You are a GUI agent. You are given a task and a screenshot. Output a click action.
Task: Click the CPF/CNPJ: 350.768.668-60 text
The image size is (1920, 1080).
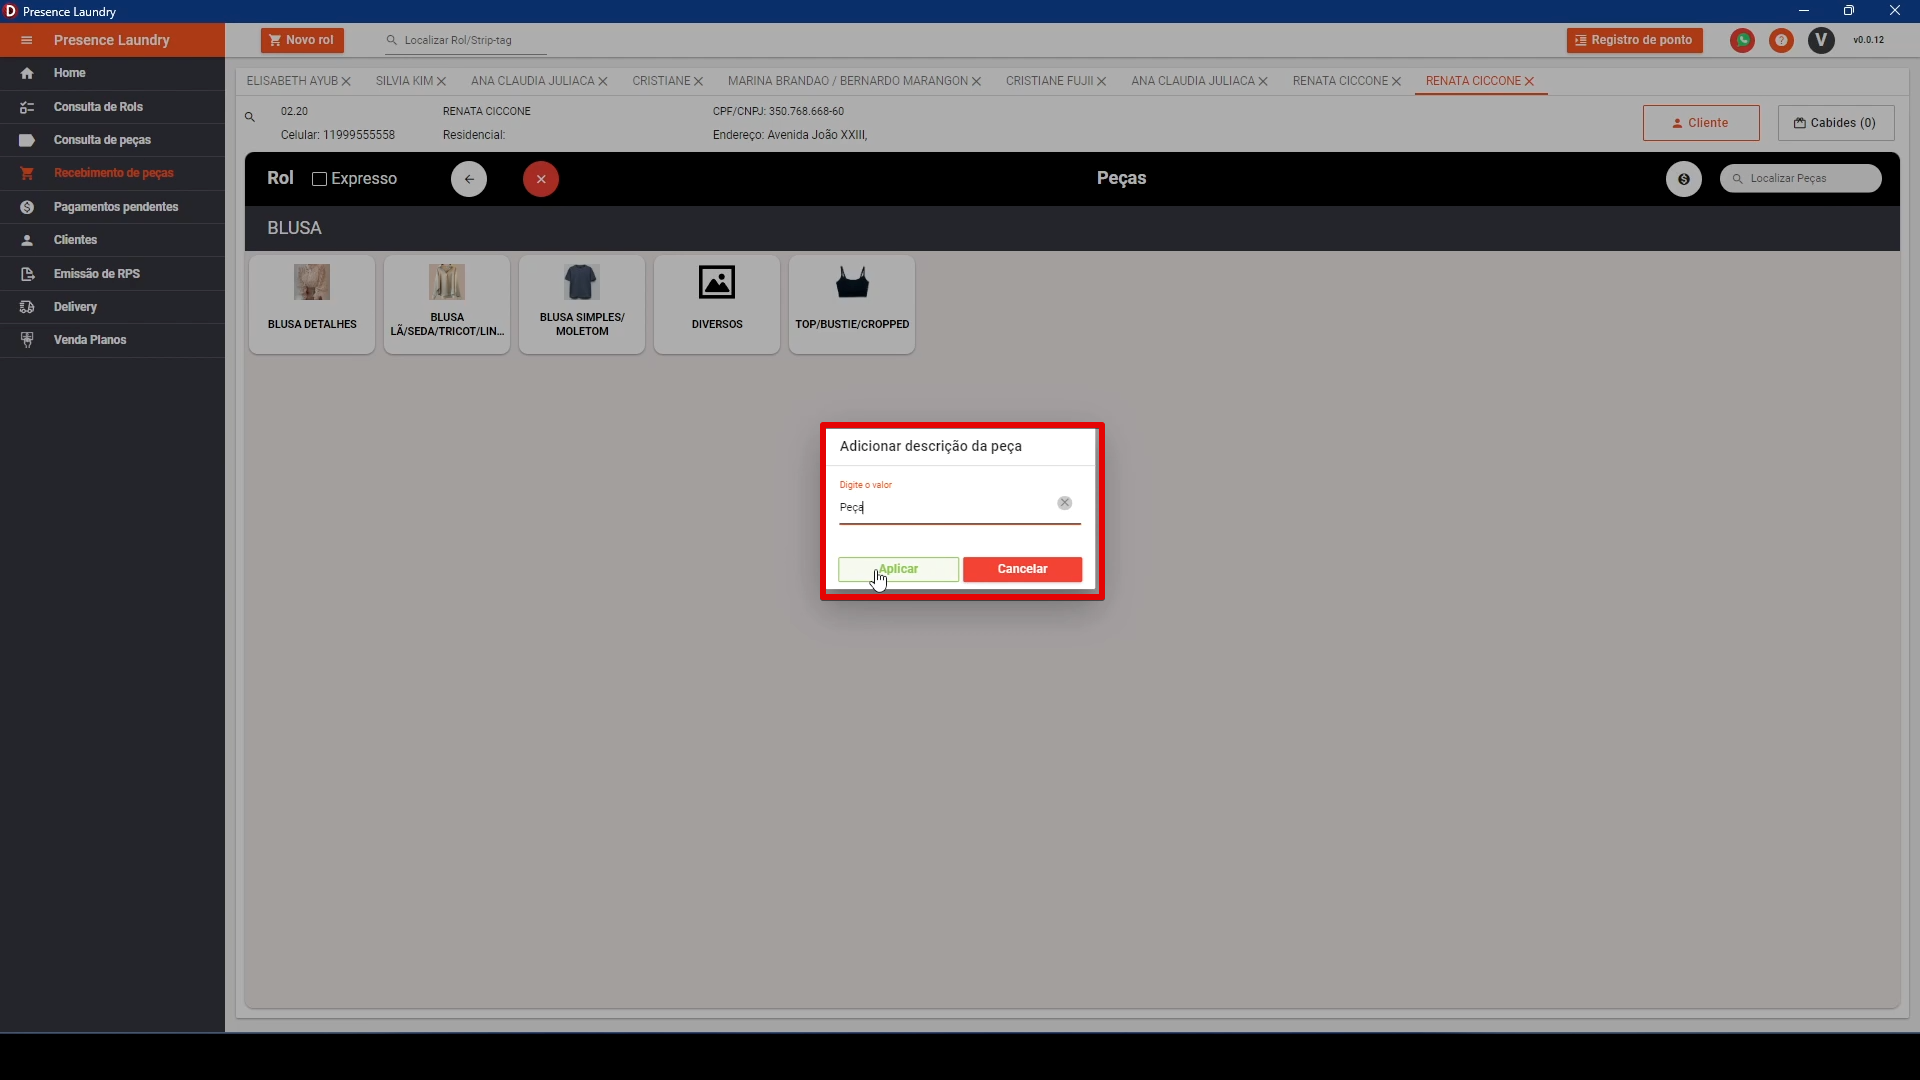(x=778, y=112)
